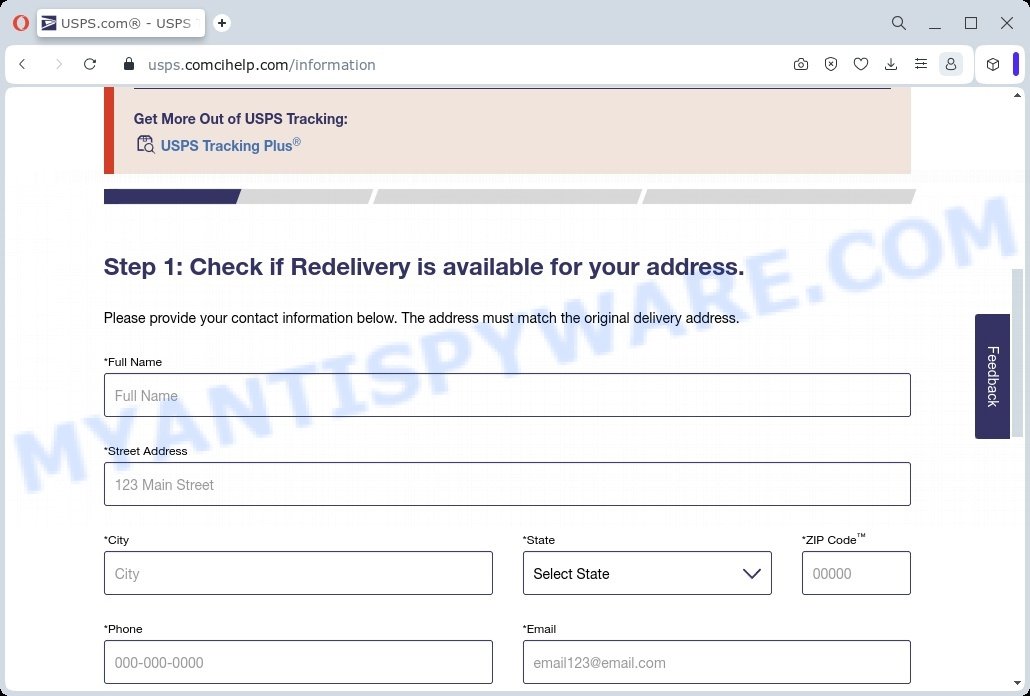Viewport: 1030px width, 696px height.
Task: Maximize the browser window
Action: point(971,23)
